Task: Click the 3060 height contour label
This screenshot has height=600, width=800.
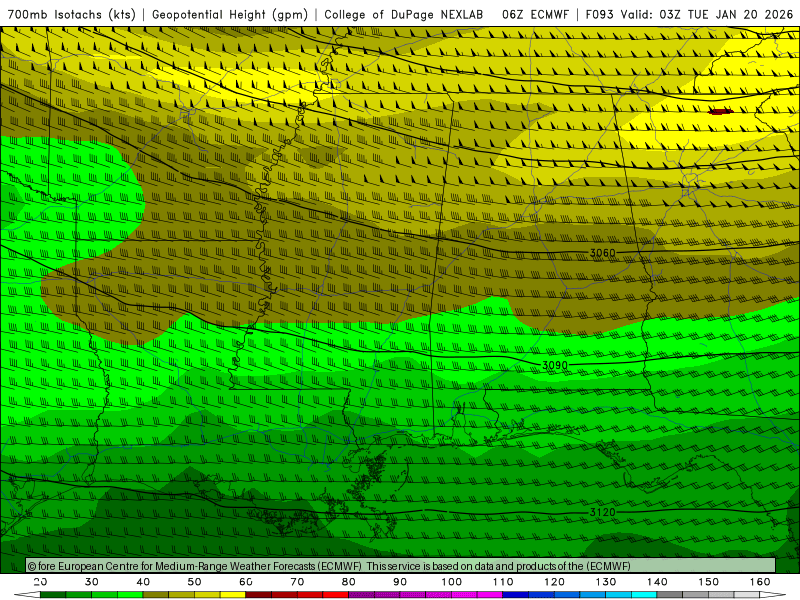Action: point(603,253)
